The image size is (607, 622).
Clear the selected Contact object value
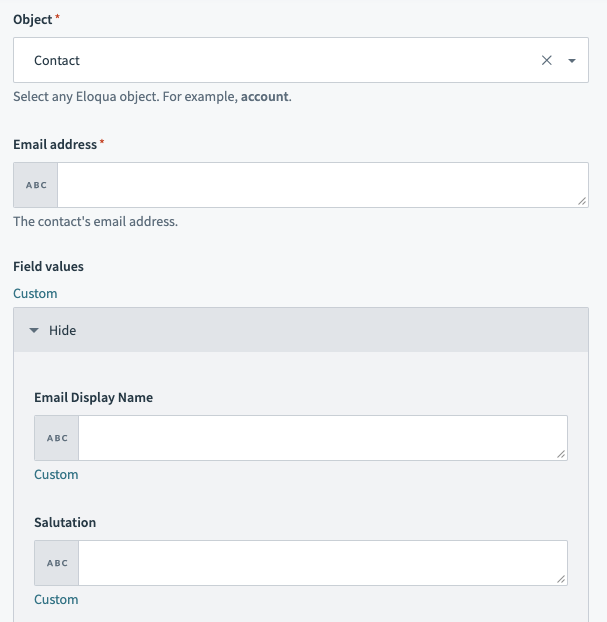coord(546,60)
